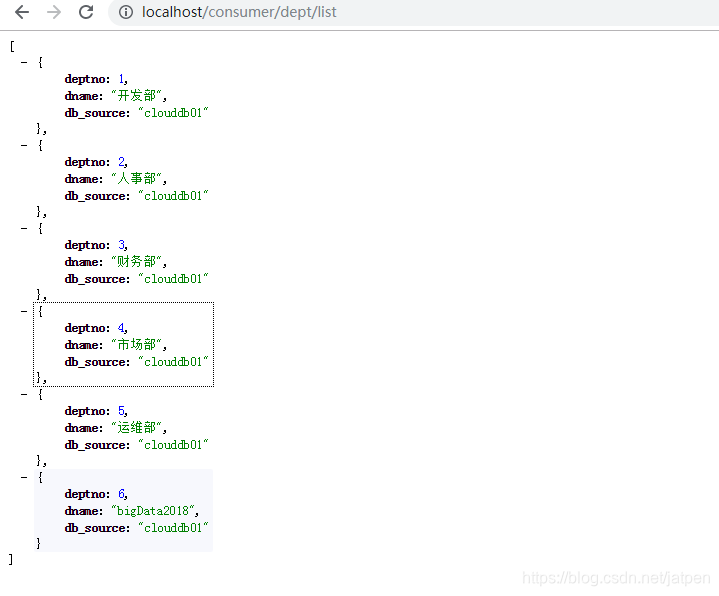Click the deptno value 4
This screenshot has height=596, width=719.
coord(121,328)
